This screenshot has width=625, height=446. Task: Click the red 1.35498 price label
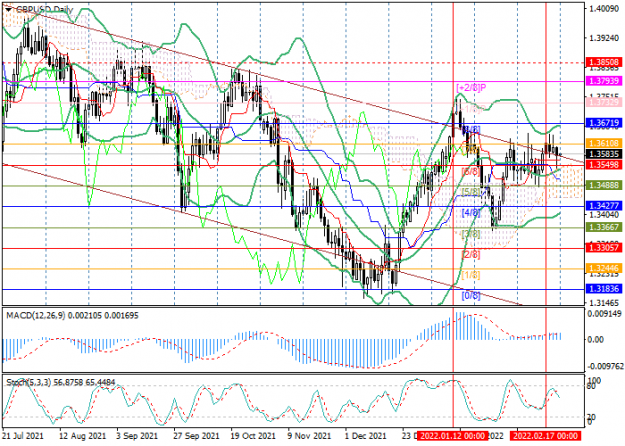pos(604,165)
